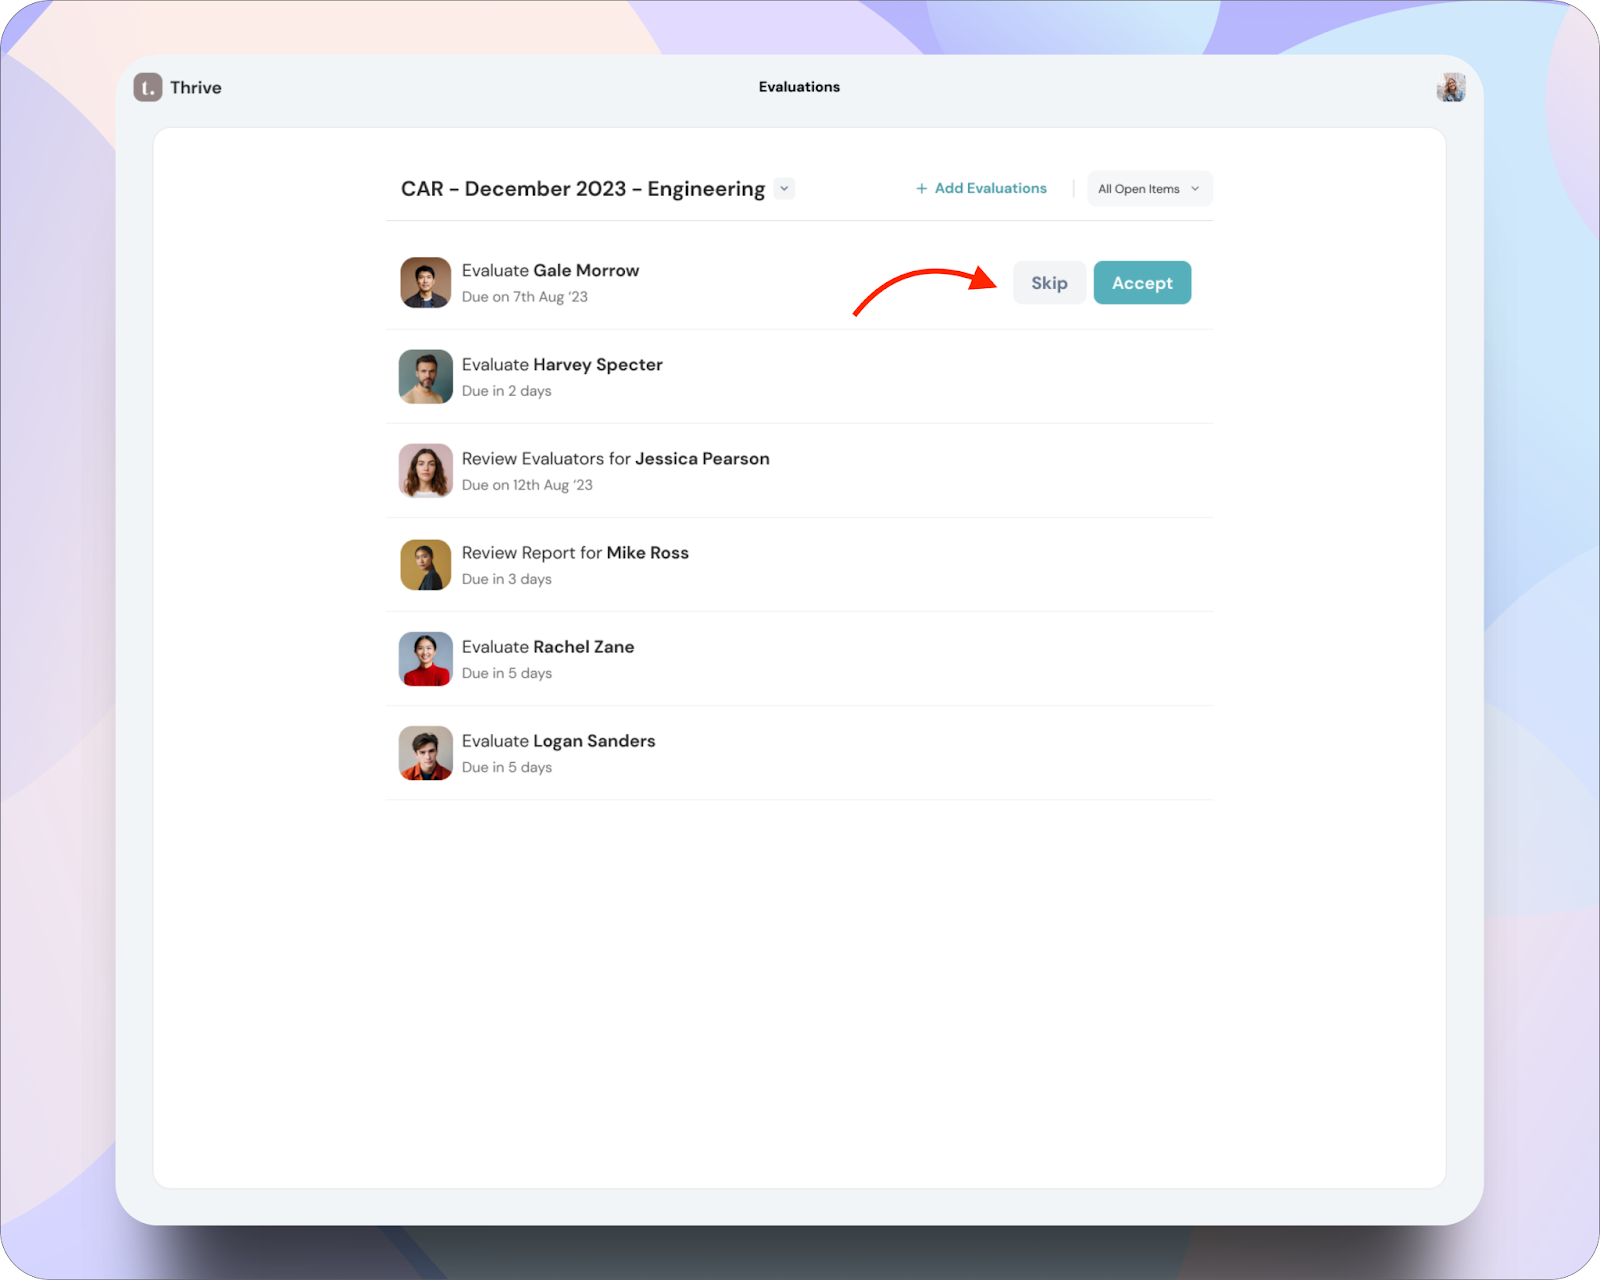
Task: Click 'Due in 5 days' under Rachel Zane
Action: click(507, 673)
